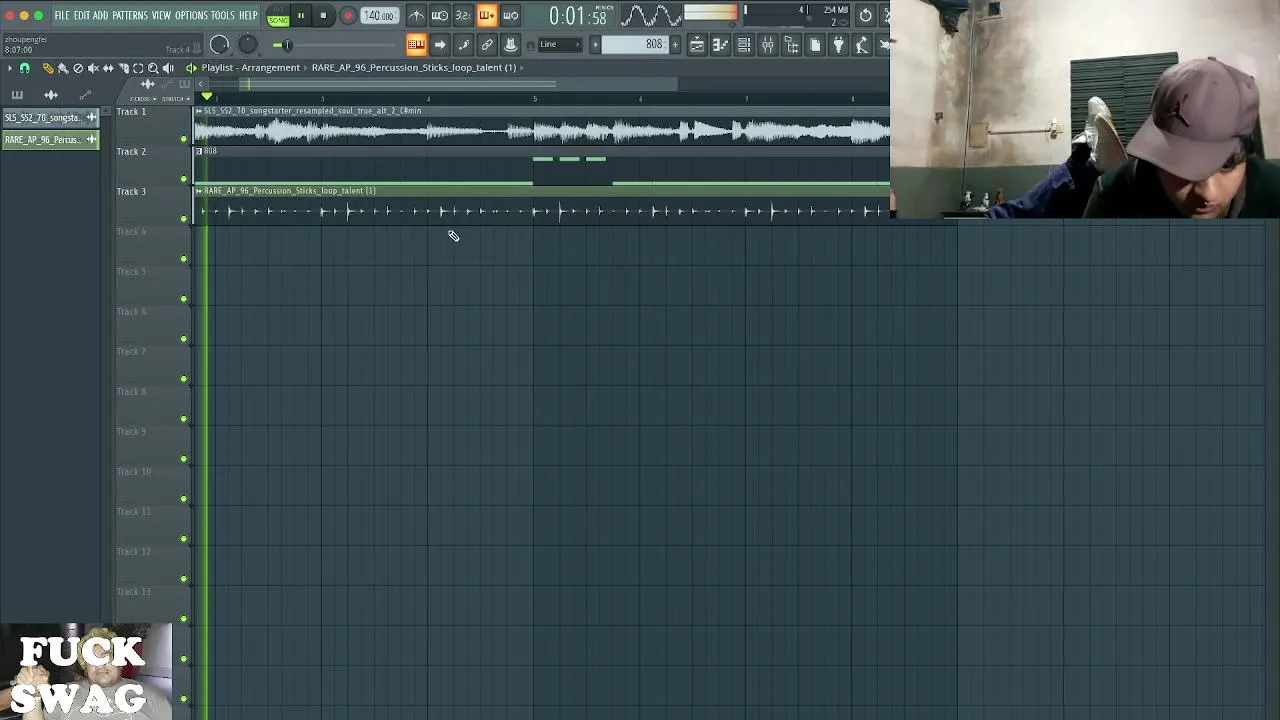Screen dimensions: 1280x720
Task: Click the orange typing keyboard to piano icon
Action: [x=416, y=44]
